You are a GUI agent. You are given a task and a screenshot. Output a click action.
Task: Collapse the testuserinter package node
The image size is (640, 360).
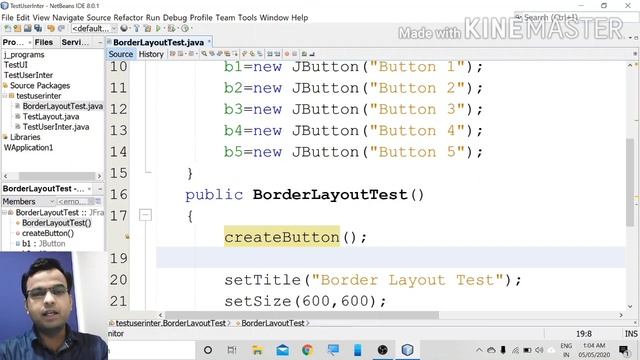5,96
